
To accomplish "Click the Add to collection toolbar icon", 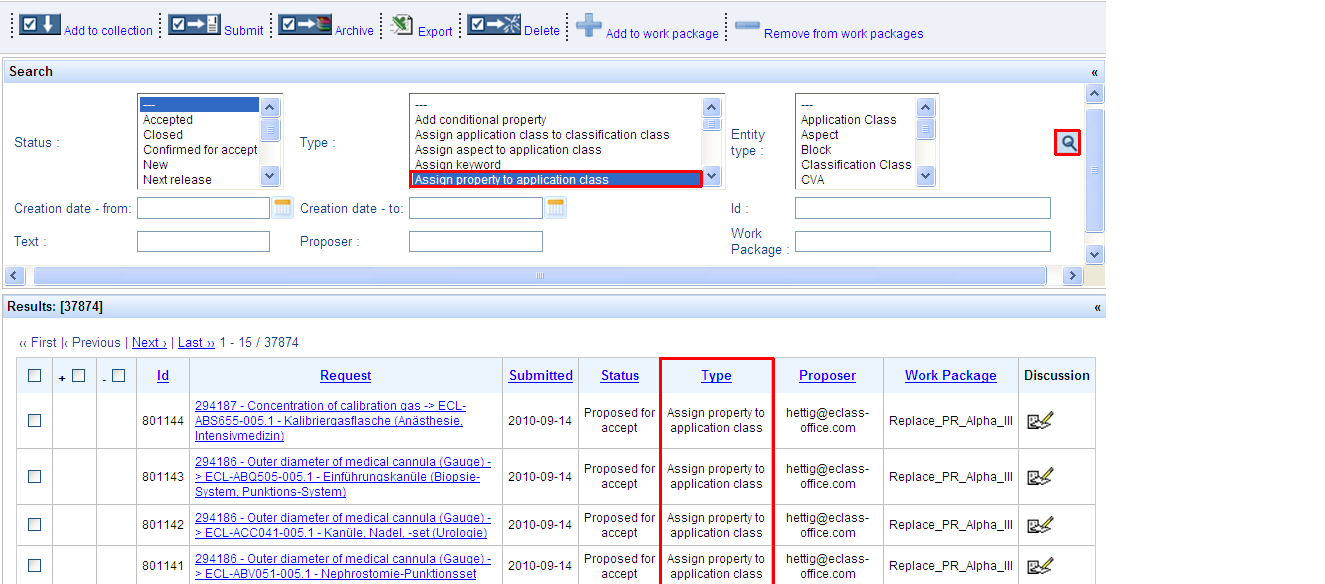I will 40,25.
